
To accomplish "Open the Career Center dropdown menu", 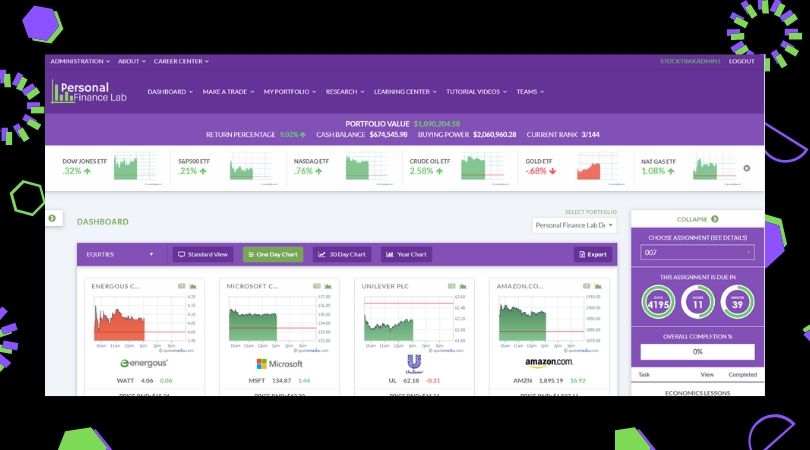I will tap(181, 61).
